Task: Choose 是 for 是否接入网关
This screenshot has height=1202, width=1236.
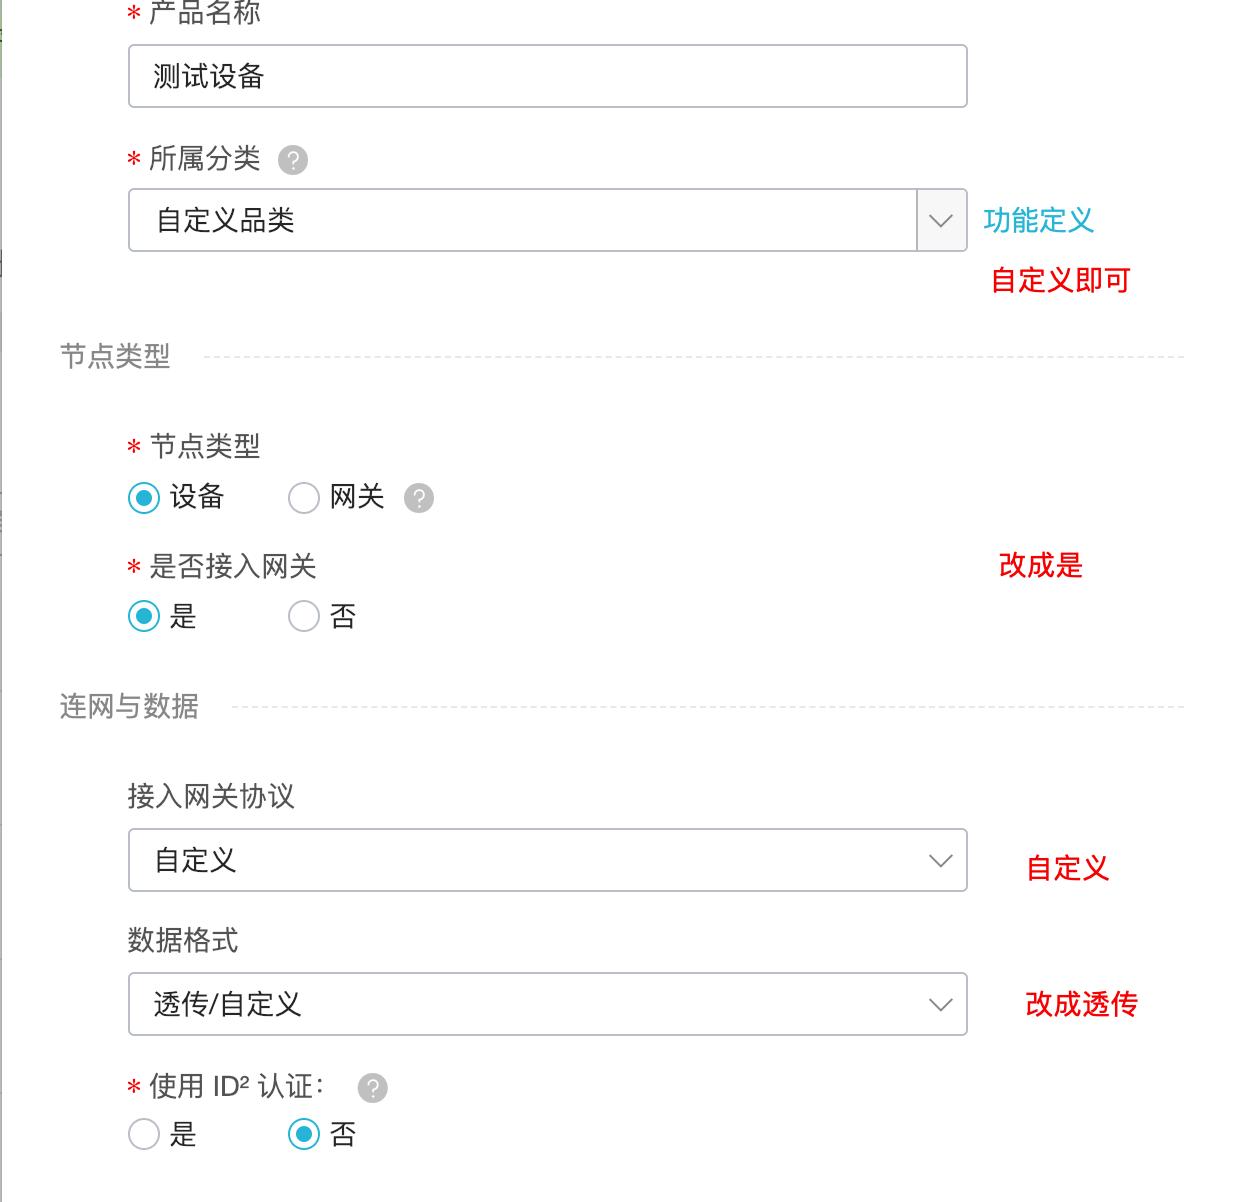Action: coord(144,616)
